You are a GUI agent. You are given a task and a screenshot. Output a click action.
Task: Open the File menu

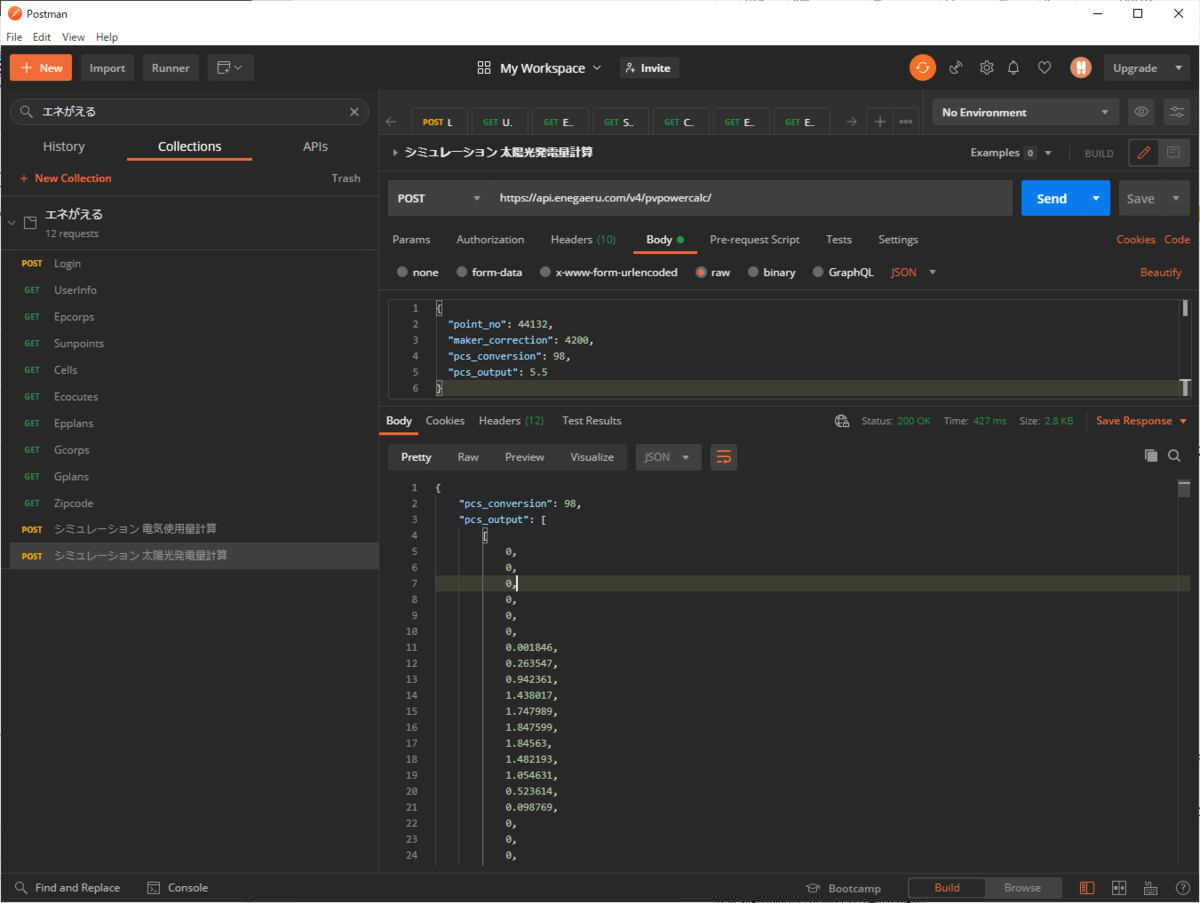pyautogui.click(x=14, y=37)
